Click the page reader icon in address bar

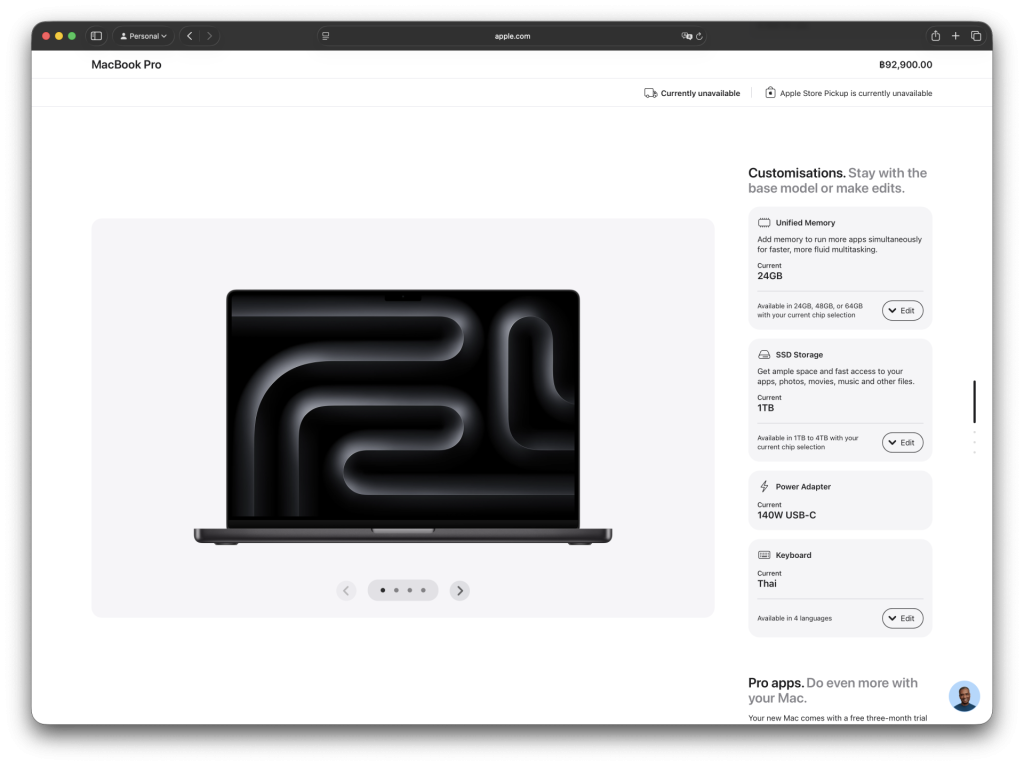click(325, 36)
